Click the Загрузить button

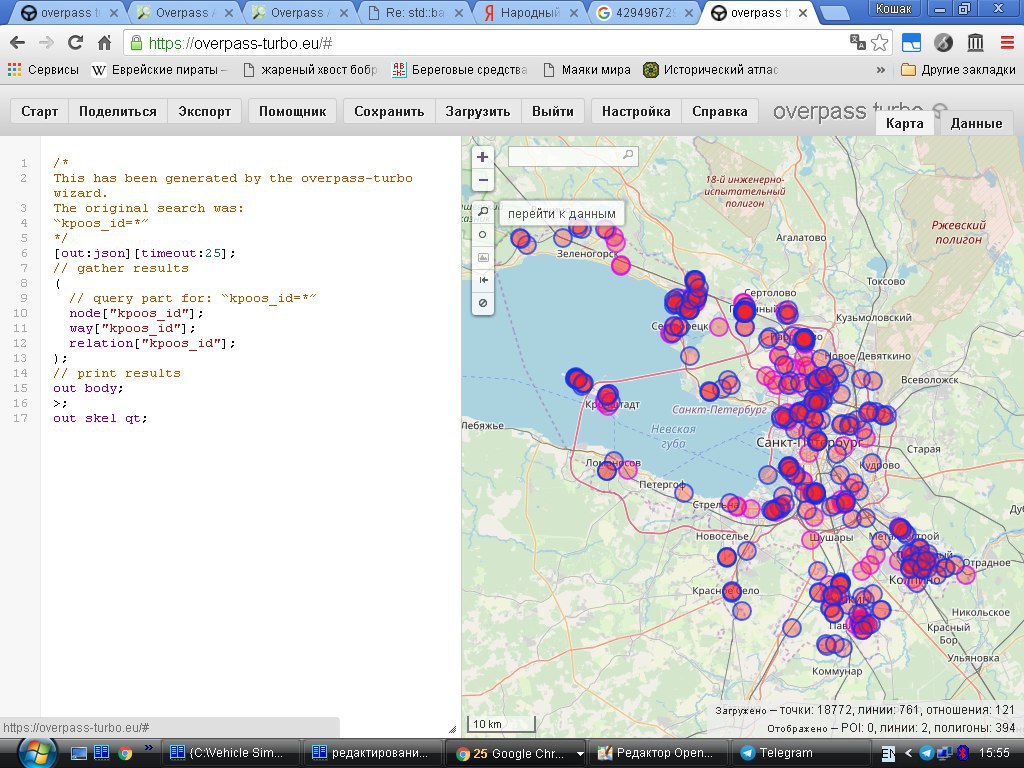click(x=478, y=111)
